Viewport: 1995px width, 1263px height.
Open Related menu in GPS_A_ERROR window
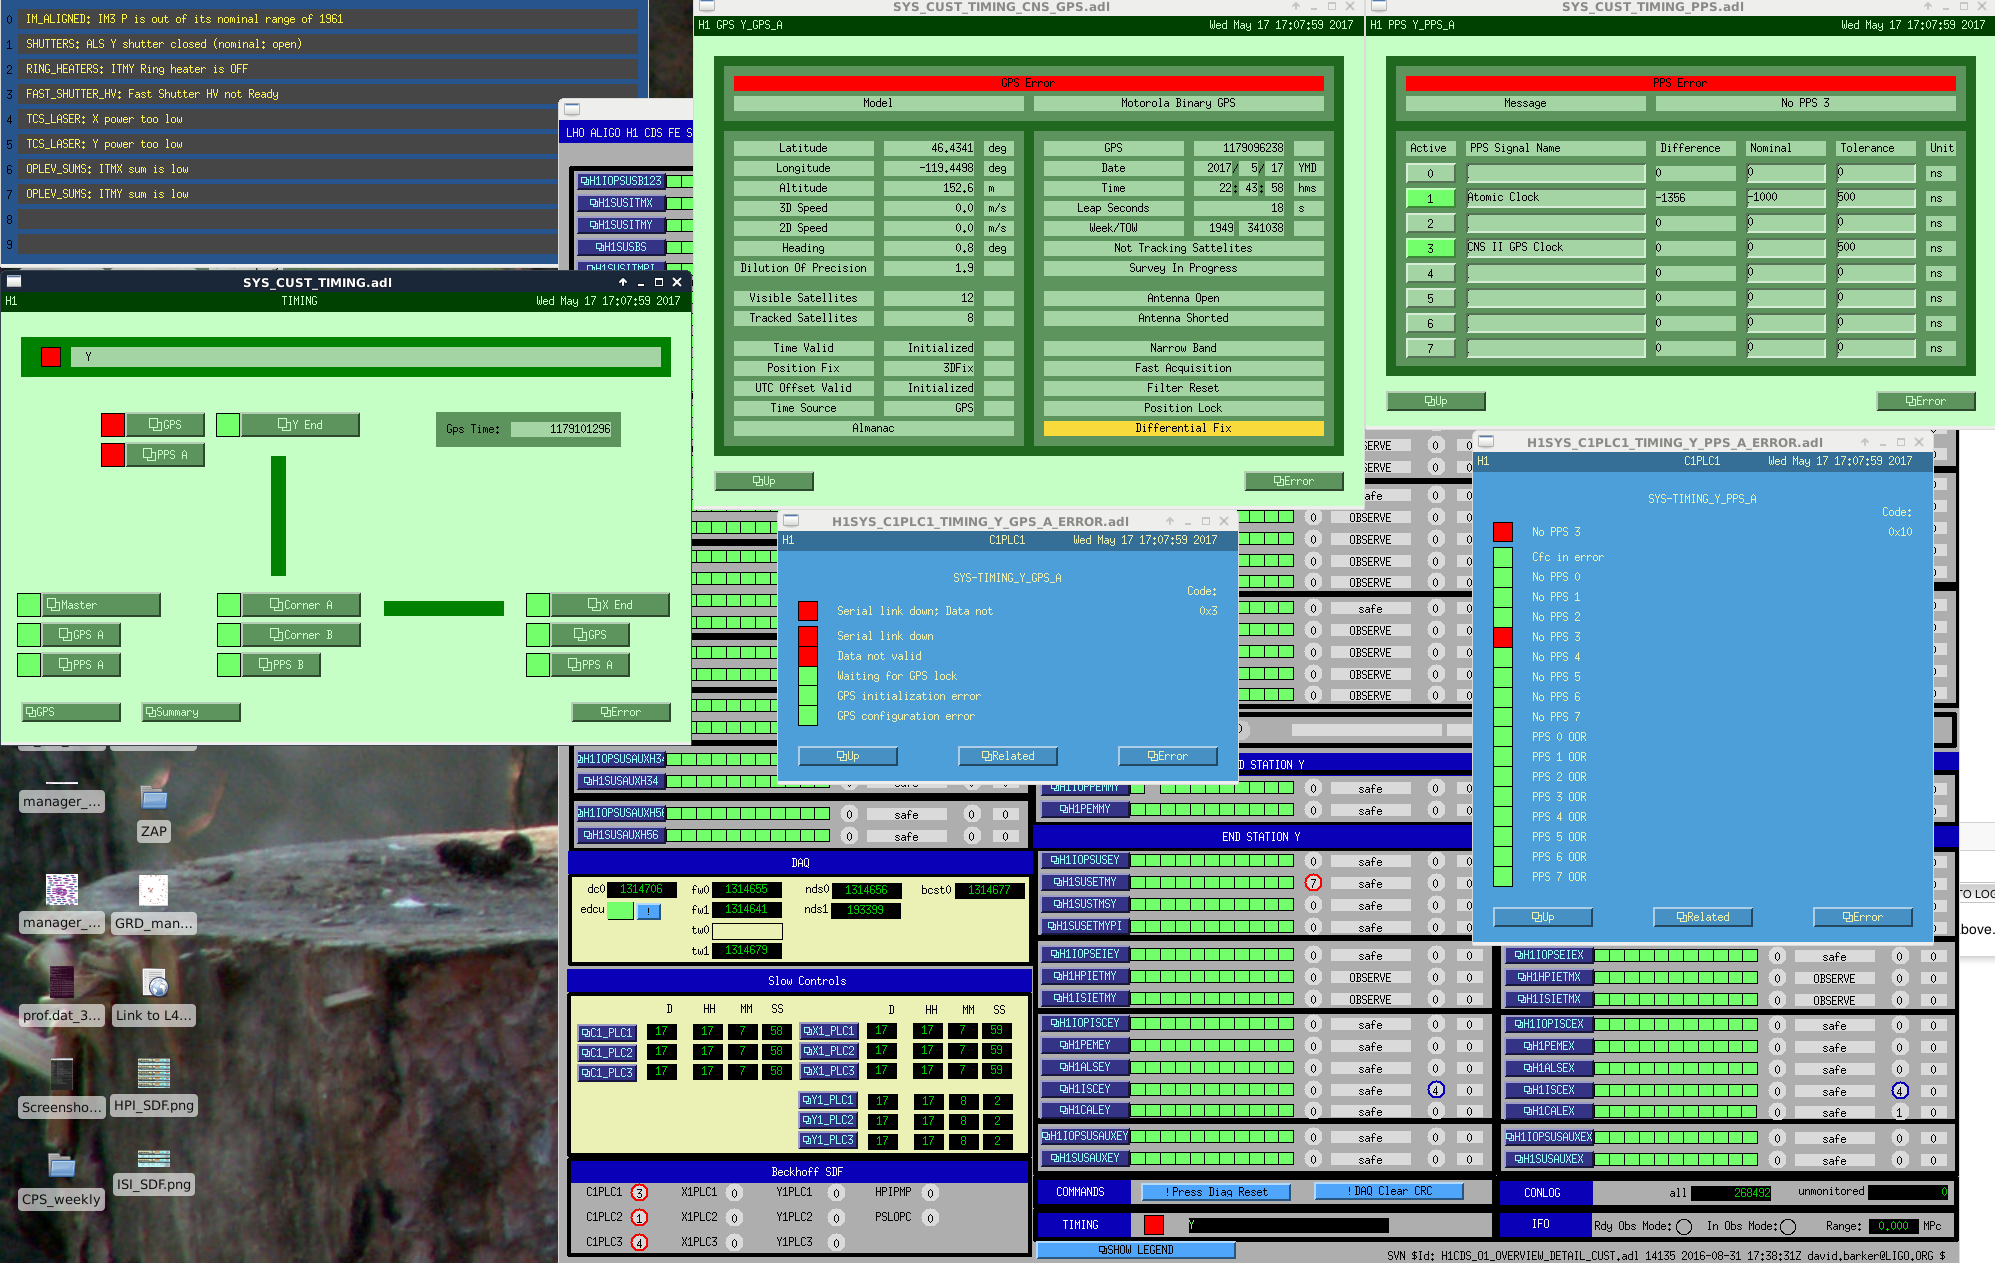click(x=1008, y=756)
